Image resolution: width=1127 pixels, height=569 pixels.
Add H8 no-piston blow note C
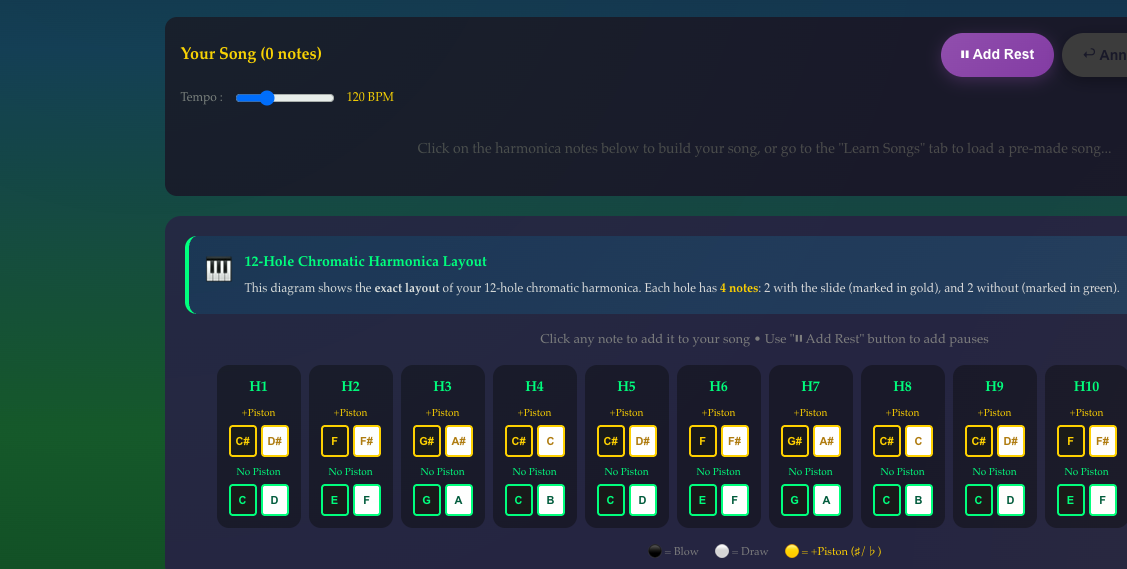(x=887, y=500)
